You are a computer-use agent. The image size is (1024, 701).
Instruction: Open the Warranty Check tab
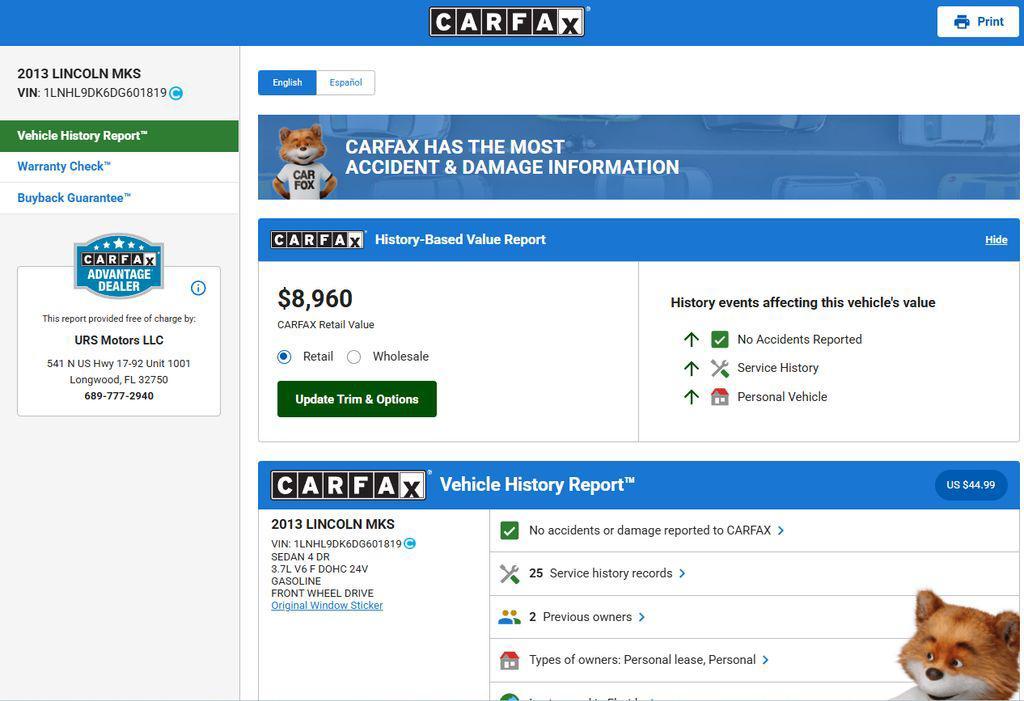pyautogui.click(x=119, y=167)
